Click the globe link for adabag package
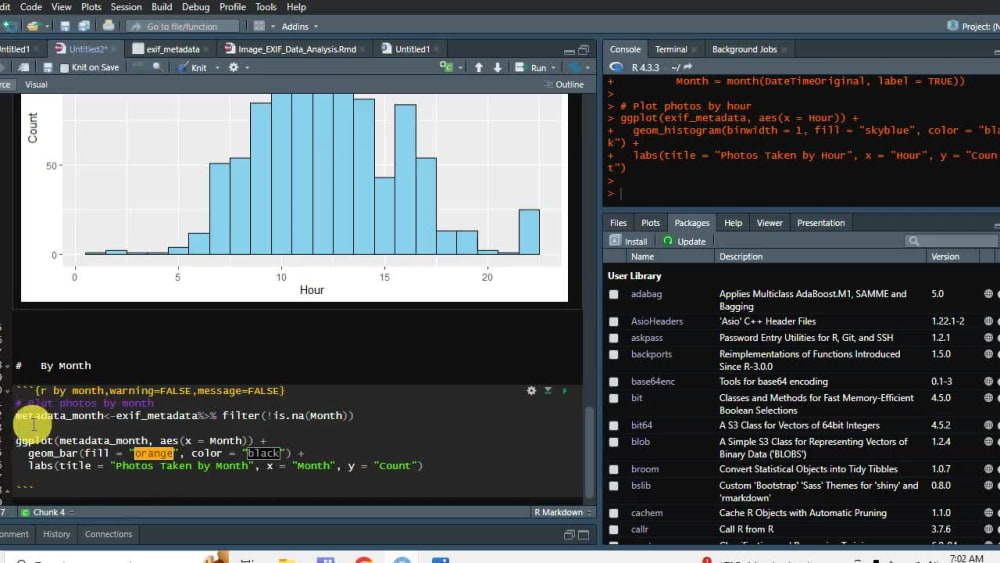Screen dimensions: 1000x563 point(988,294)
